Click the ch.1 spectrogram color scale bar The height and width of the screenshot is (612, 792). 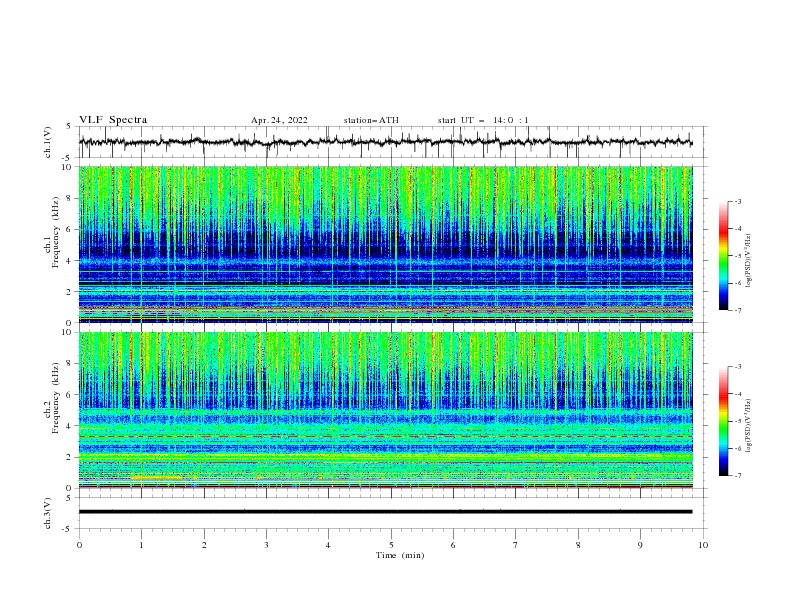tap(723, 256)
